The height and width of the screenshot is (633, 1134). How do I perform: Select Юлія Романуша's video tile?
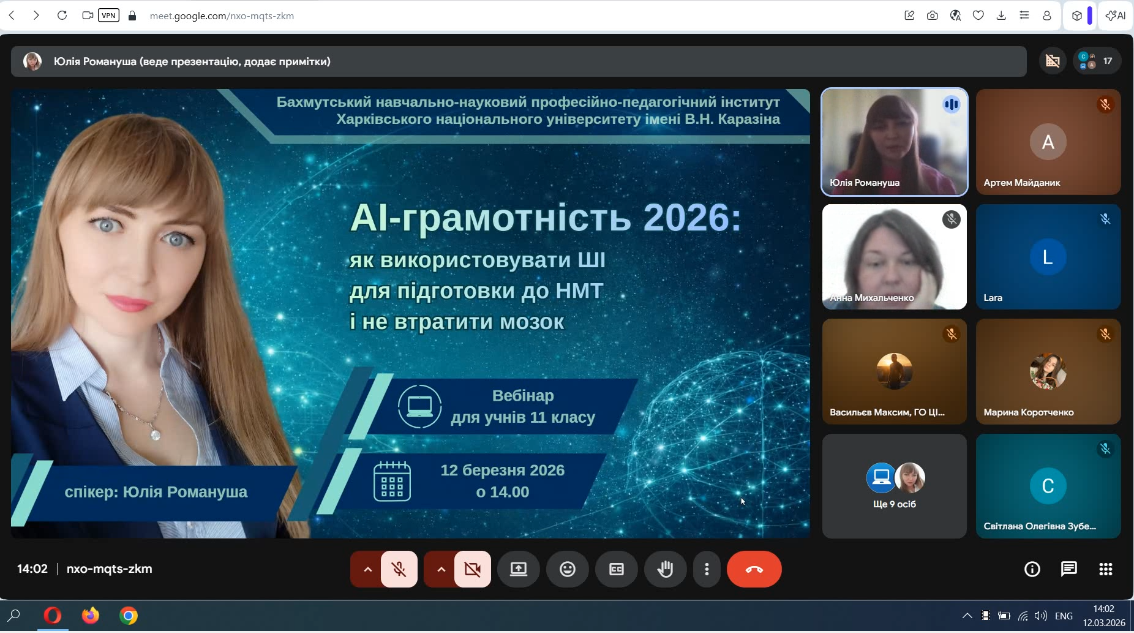[894, 141]
